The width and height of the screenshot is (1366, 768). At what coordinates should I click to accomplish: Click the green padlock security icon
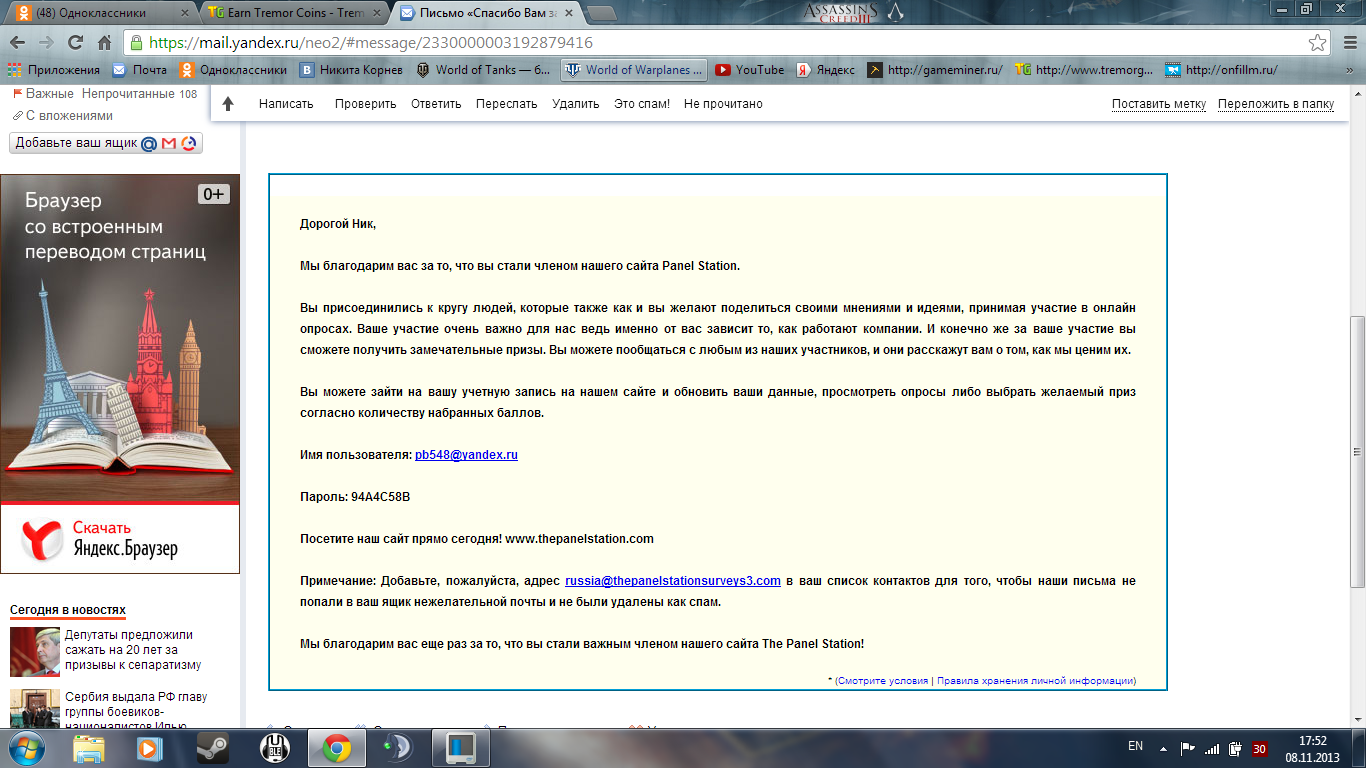[x=137, y=43]
